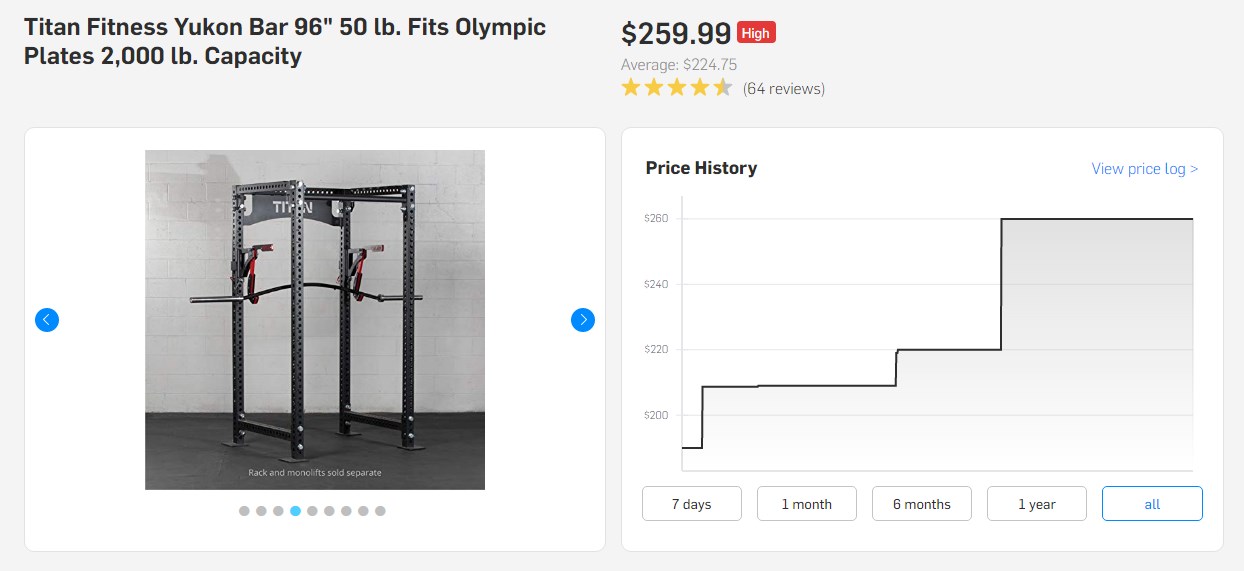The width and height of the screenshot is (1244, 571).
Task: Select the last carousel dot
Action: 380,511
